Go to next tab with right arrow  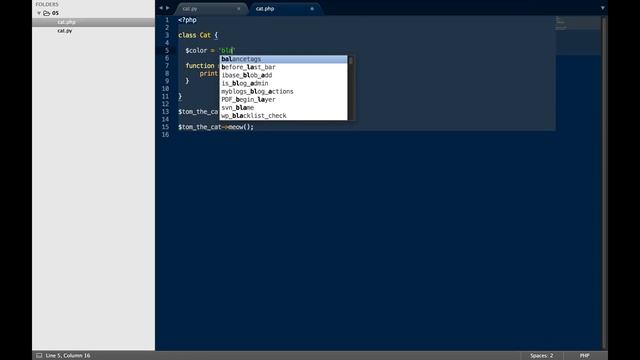(x=167, y=8)
